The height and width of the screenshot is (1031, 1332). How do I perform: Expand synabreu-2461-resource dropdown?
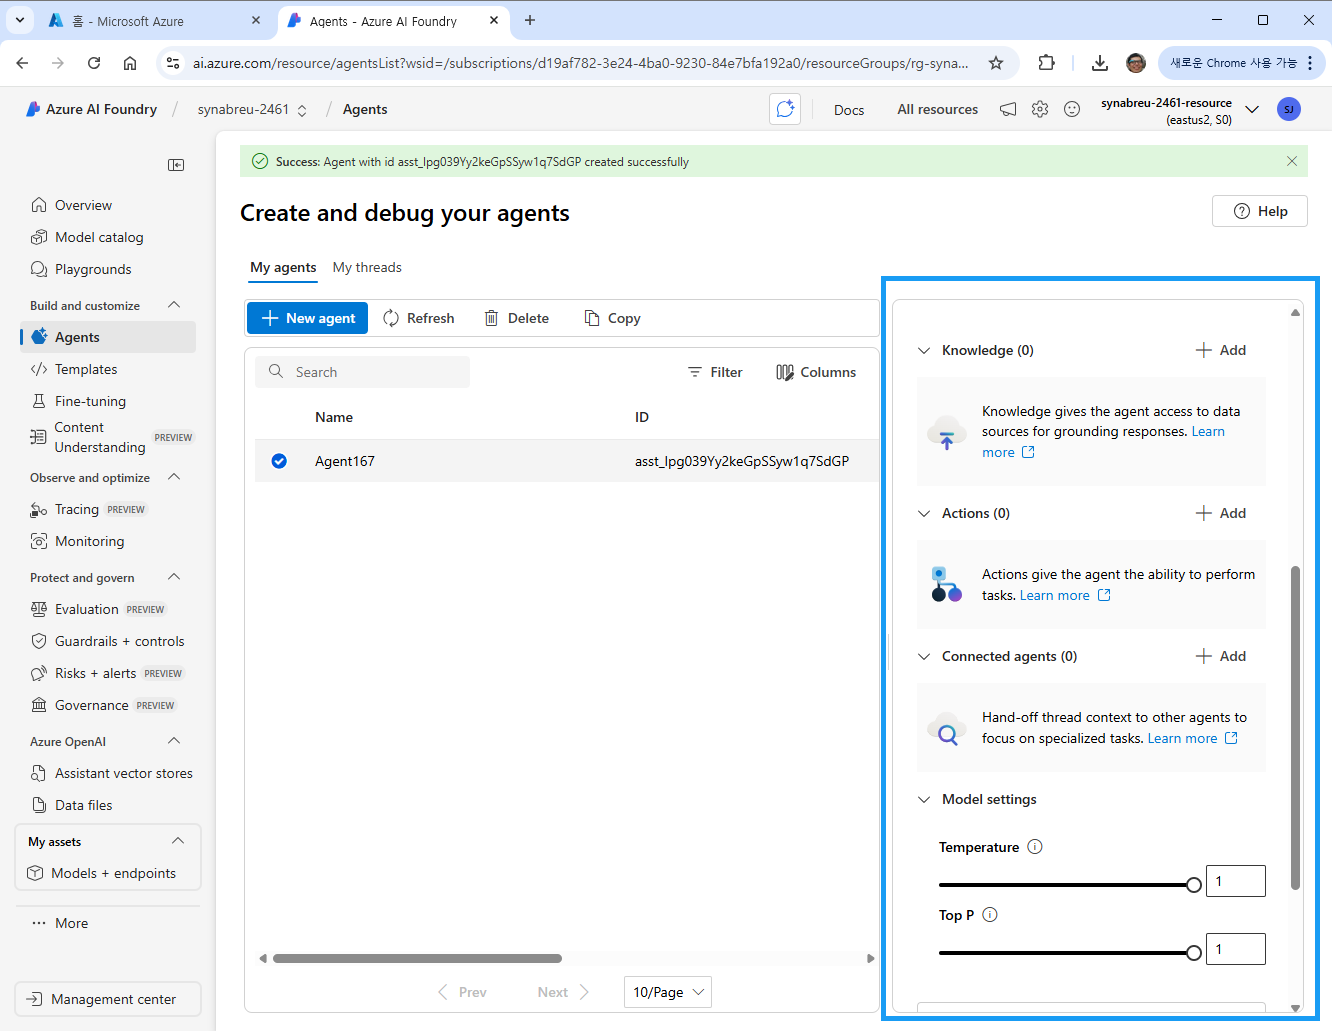point(1252,109)
